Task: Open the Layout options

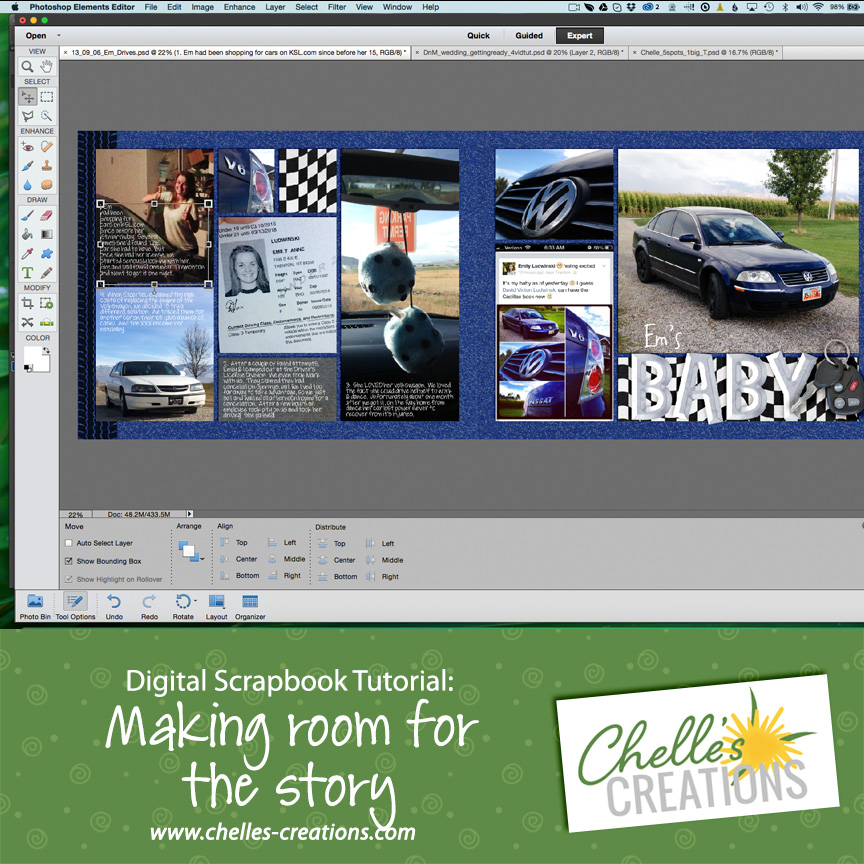Action: (217, 606)
